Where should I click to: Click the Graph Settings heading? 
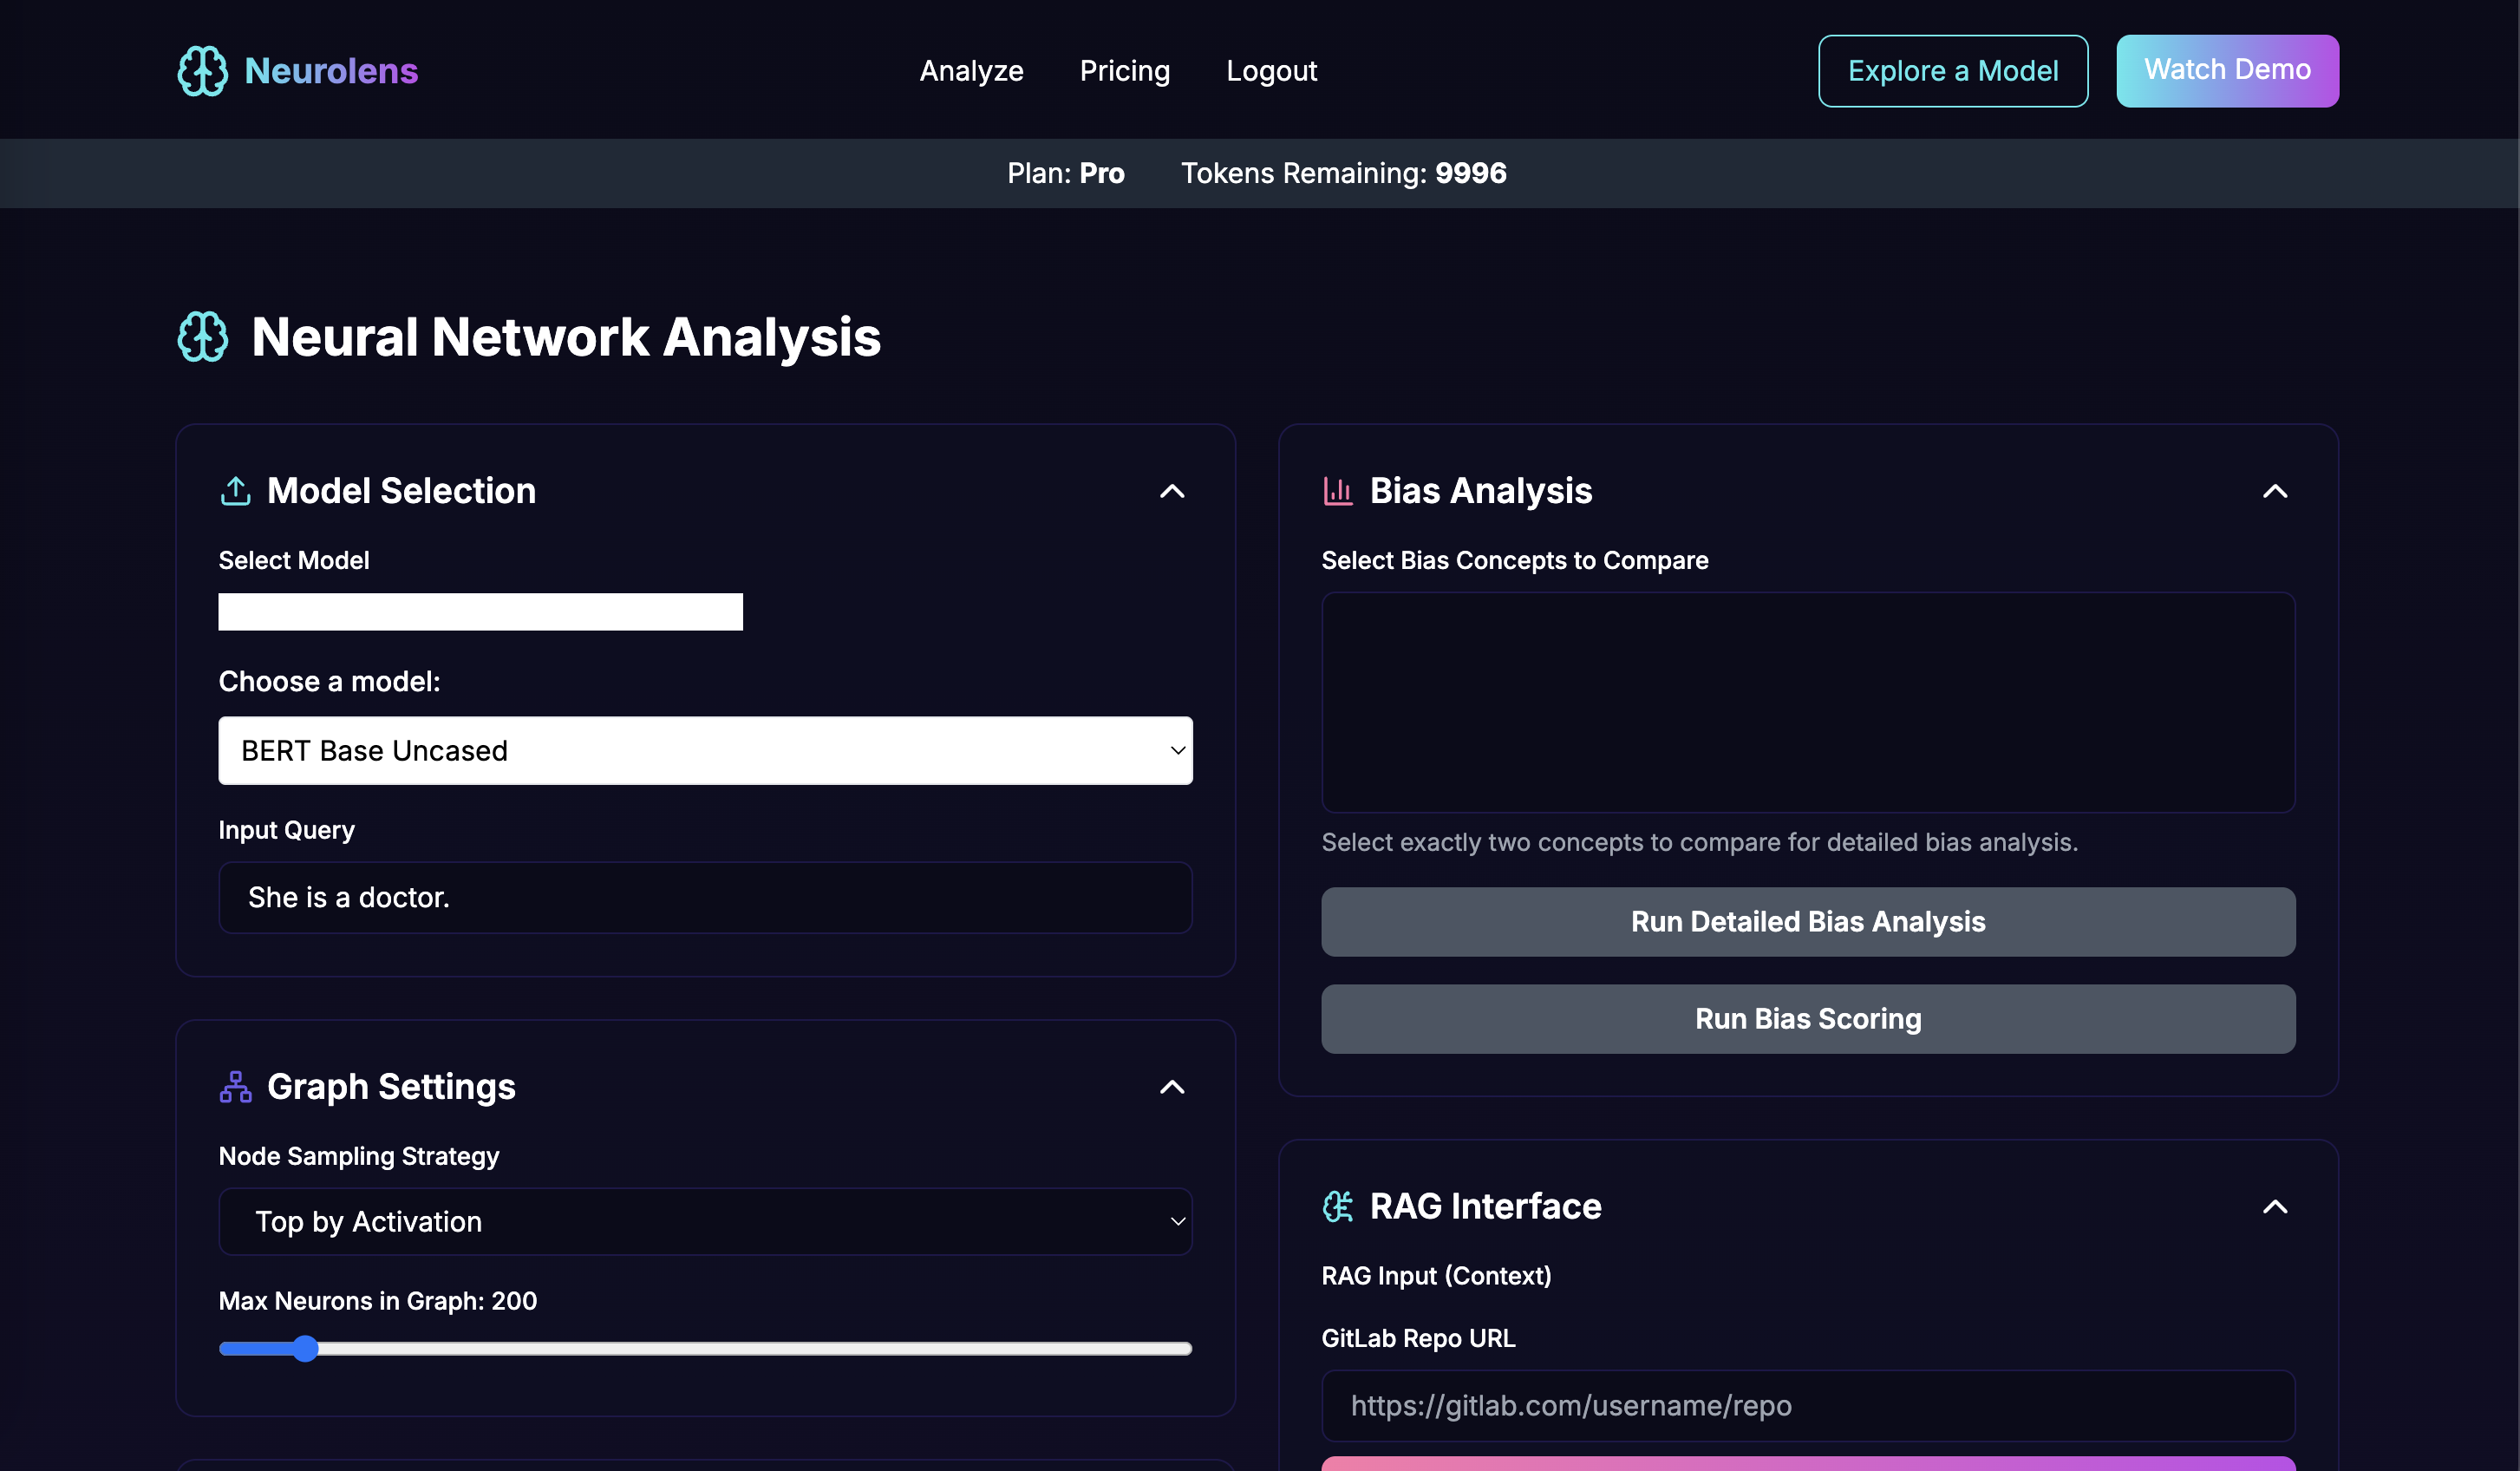[391, 1087]
